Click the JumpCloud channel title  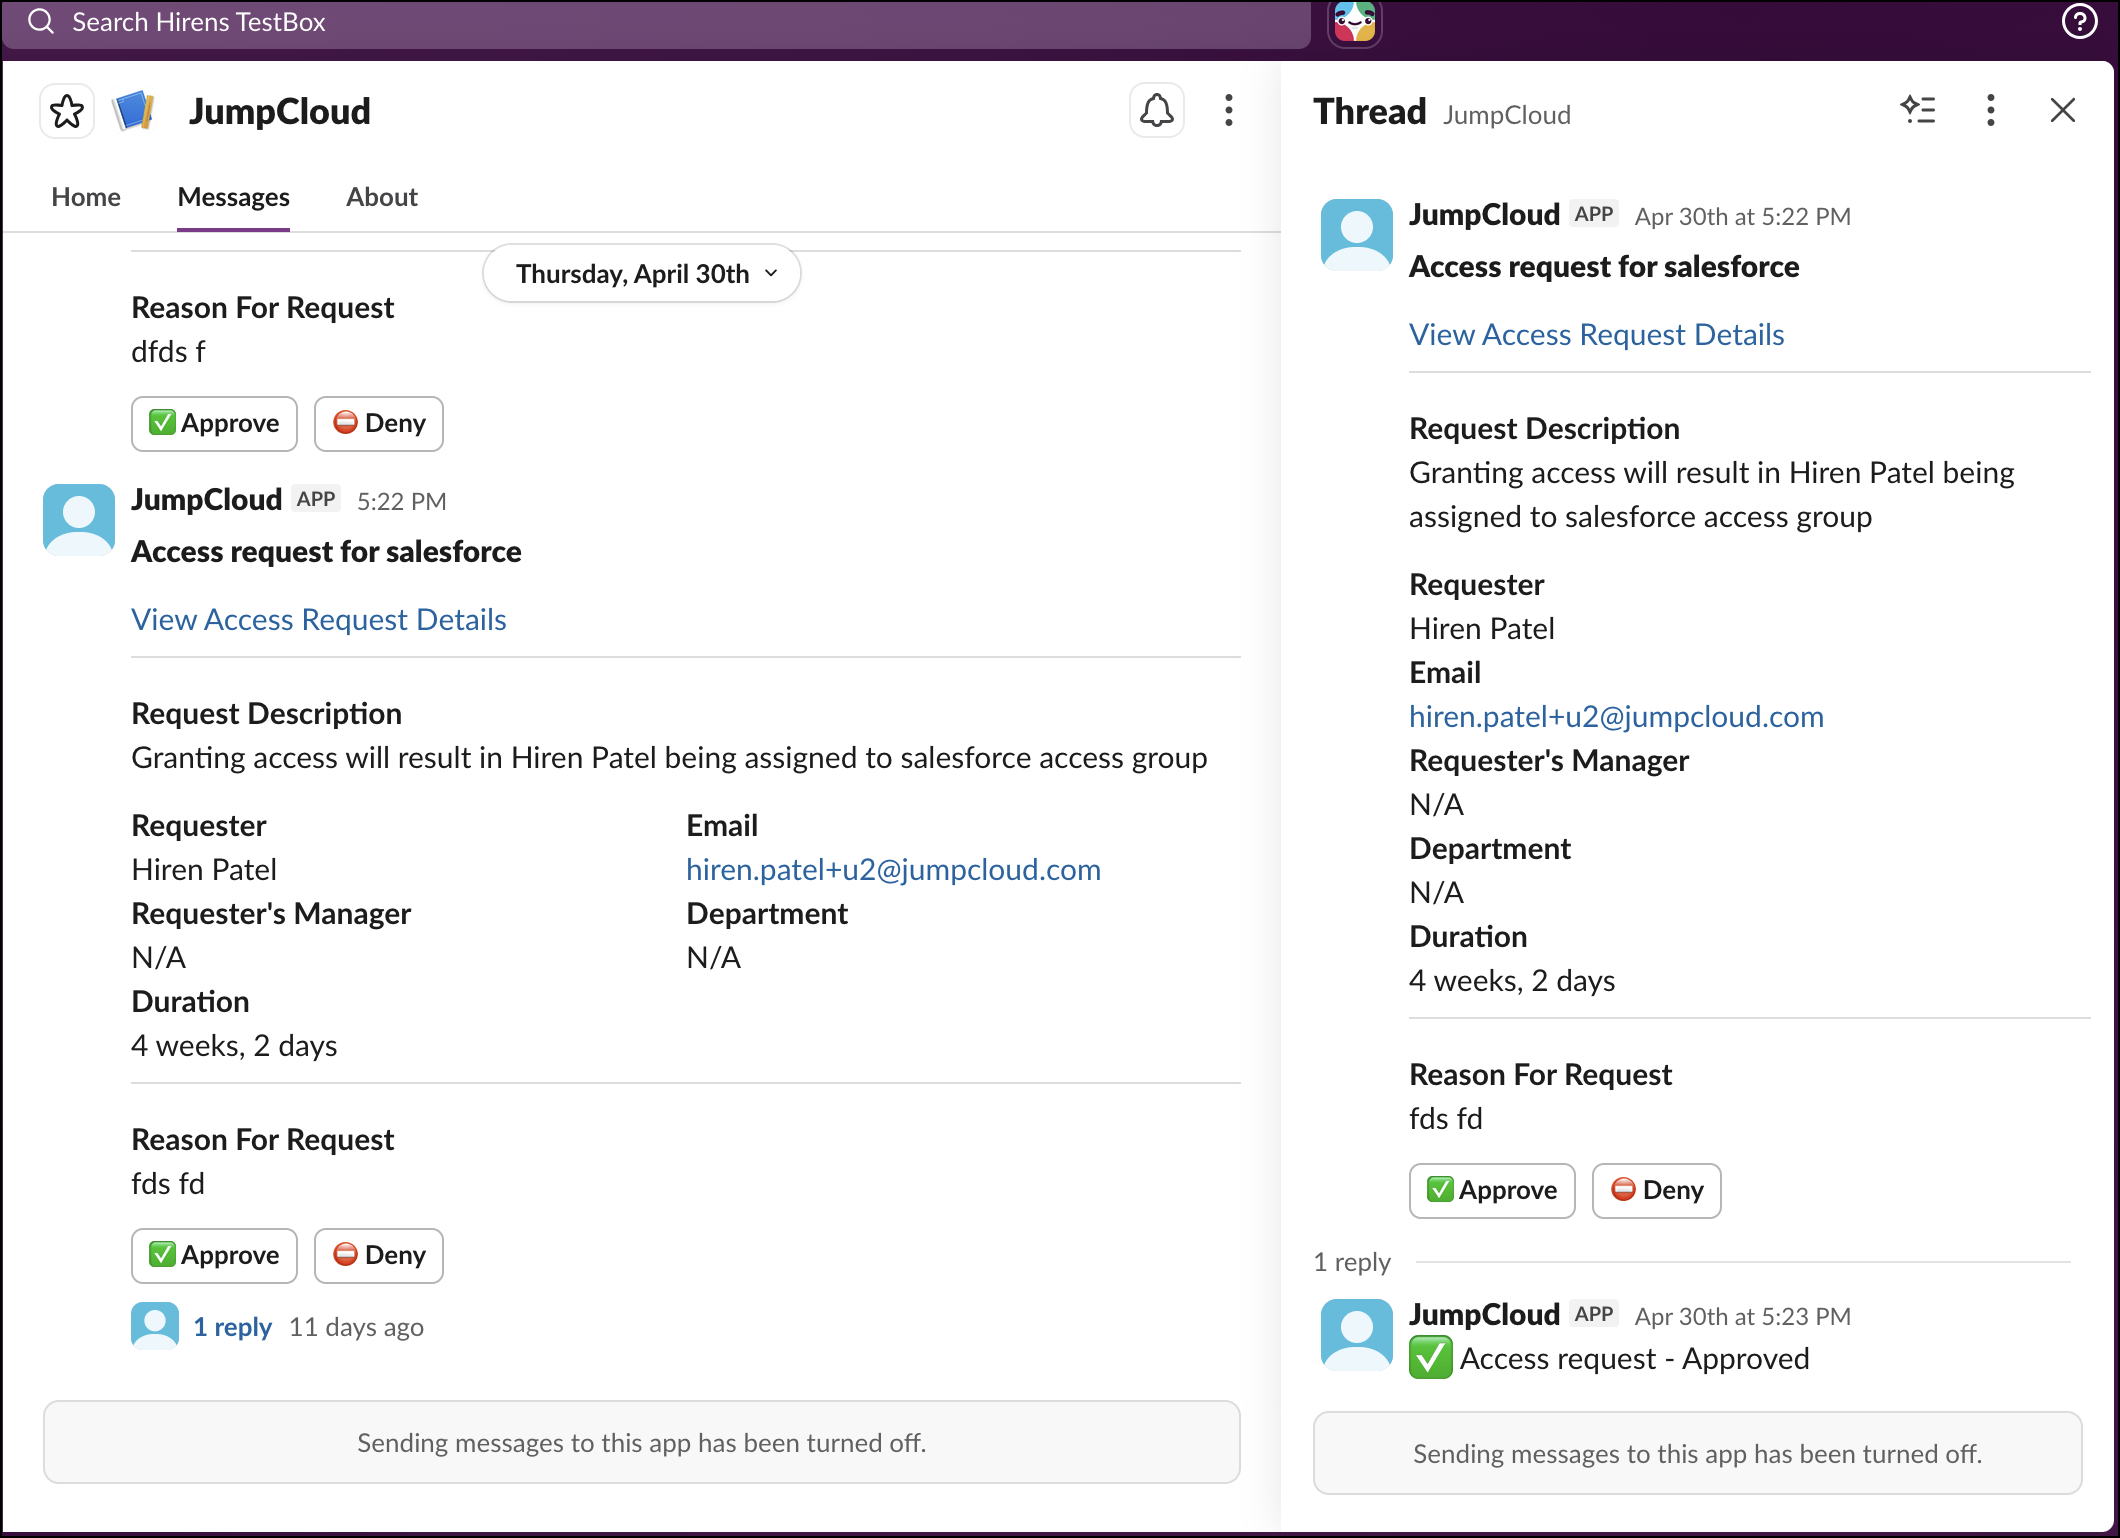point(279,111)
